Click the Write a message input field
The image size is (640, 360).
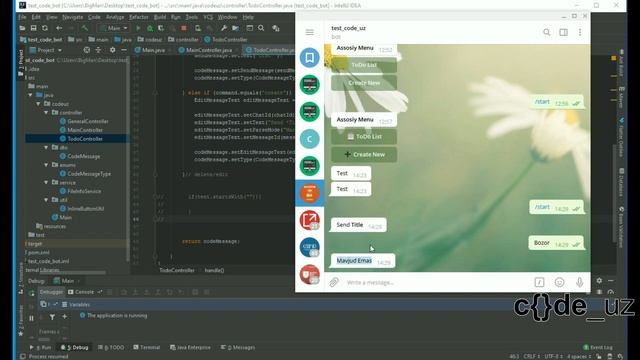tap(437, 282)
